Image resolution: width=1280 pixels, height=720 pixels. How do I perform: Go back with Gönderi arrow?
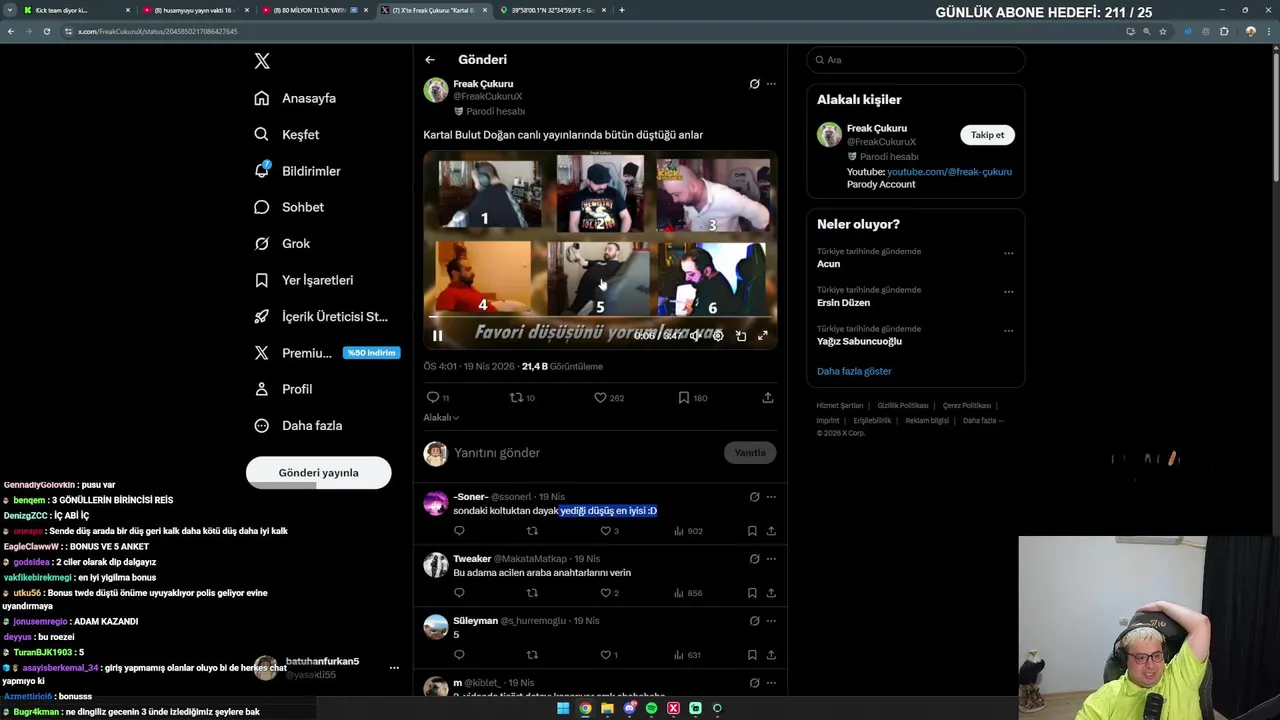[430, 60]
